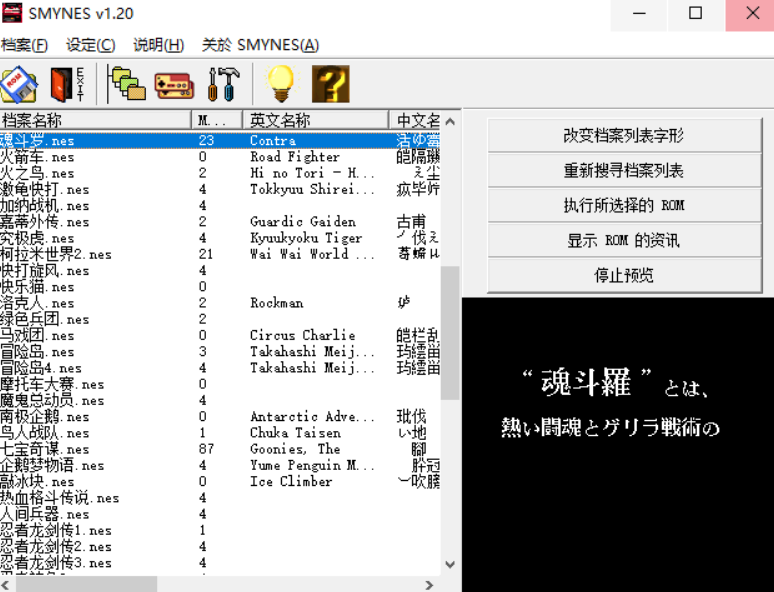Sort by the M... mapper column header
Screen dimensions: 774x592
(217, 120)
